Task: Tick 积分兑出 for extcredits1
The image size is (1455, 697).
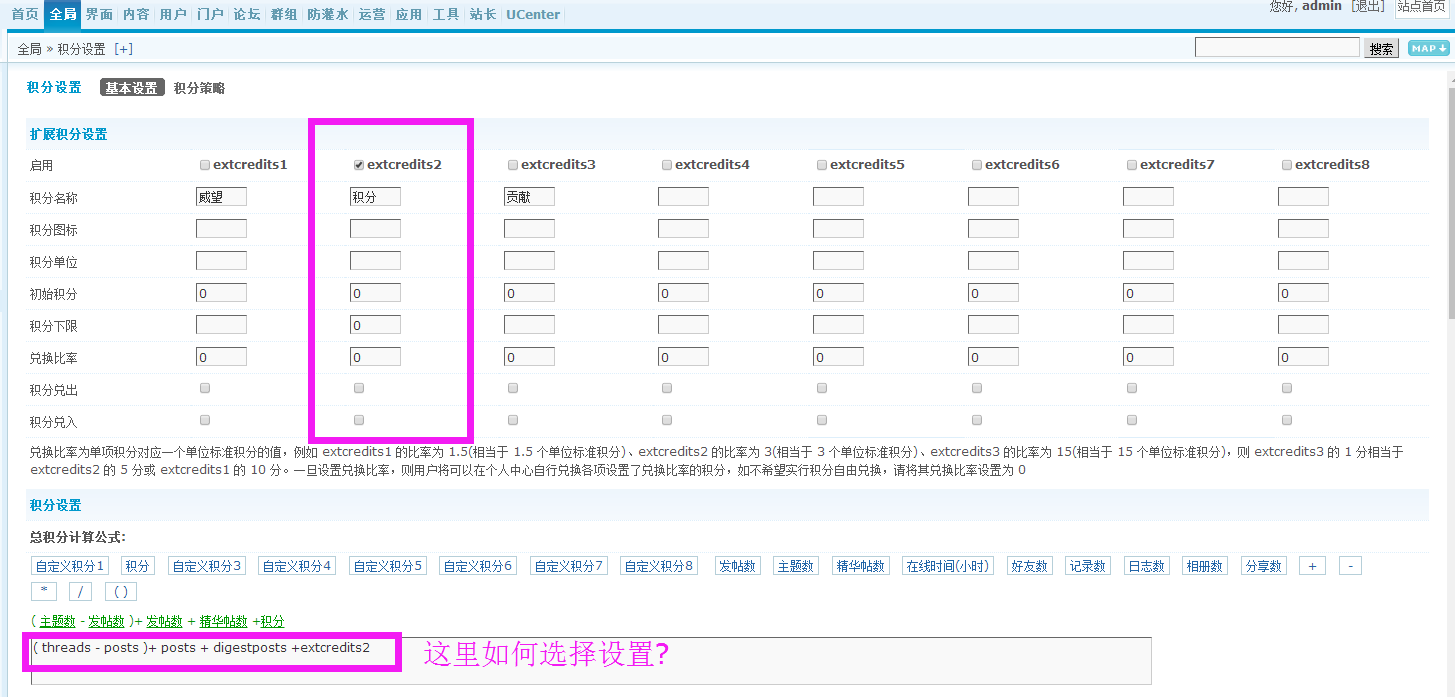Action: [x=205, y=387]
